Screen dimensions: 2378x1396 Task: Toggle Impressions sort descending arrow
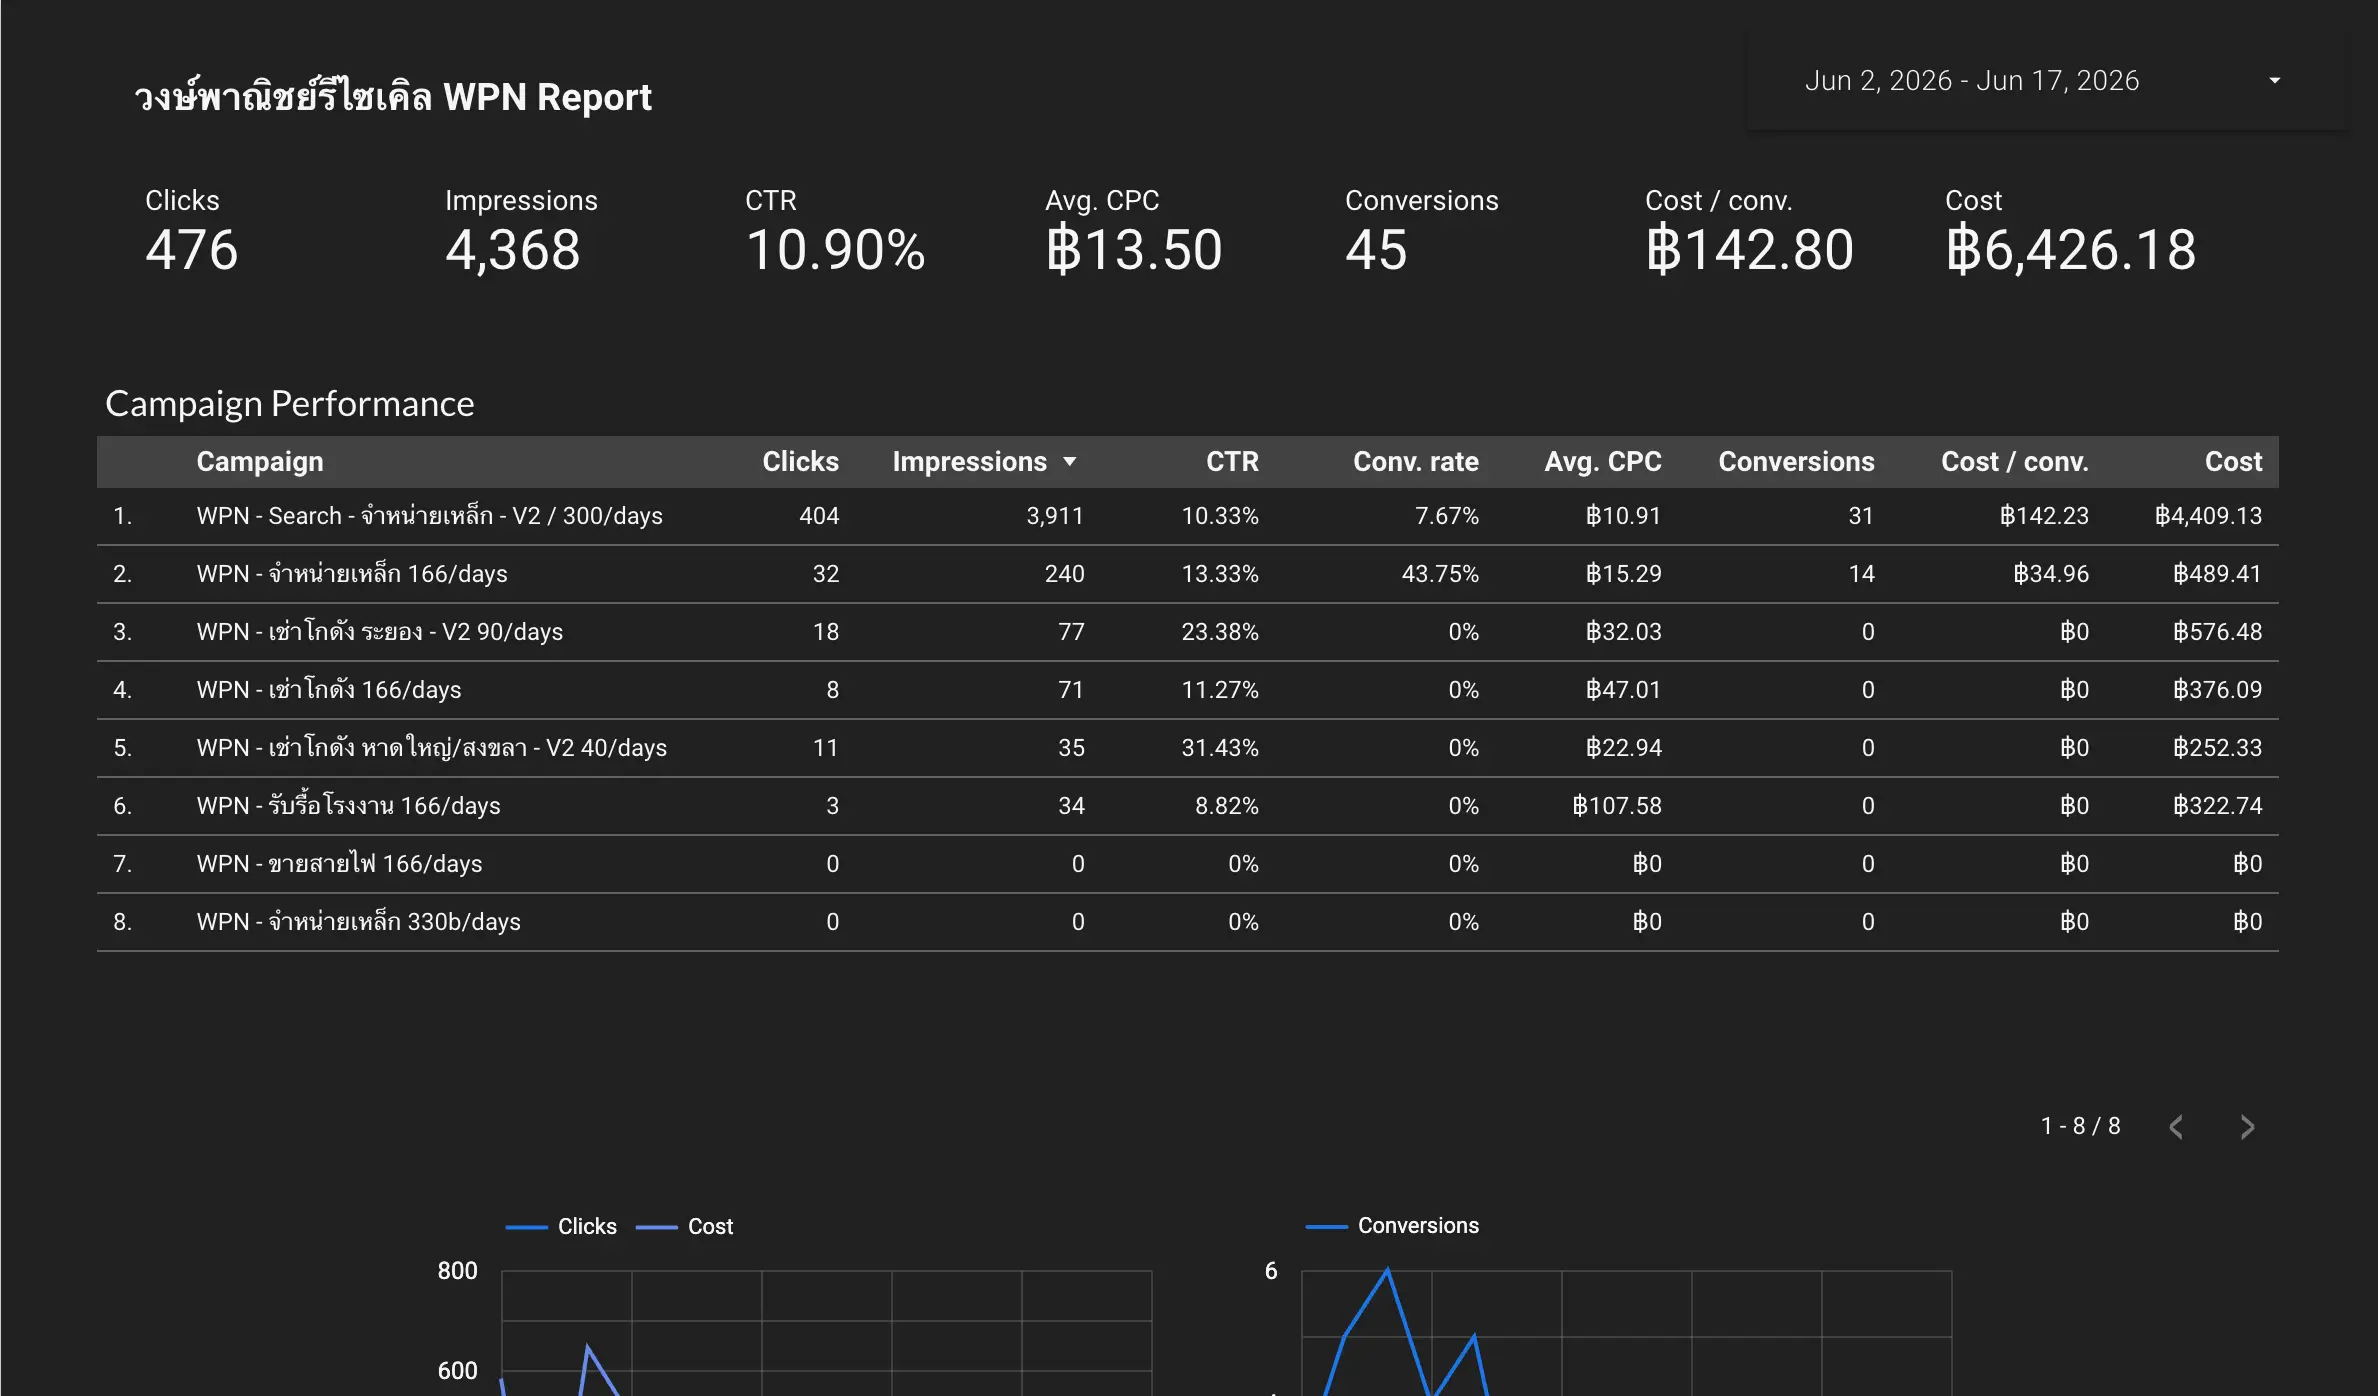pyautogui.click(x=1069, y=462)
